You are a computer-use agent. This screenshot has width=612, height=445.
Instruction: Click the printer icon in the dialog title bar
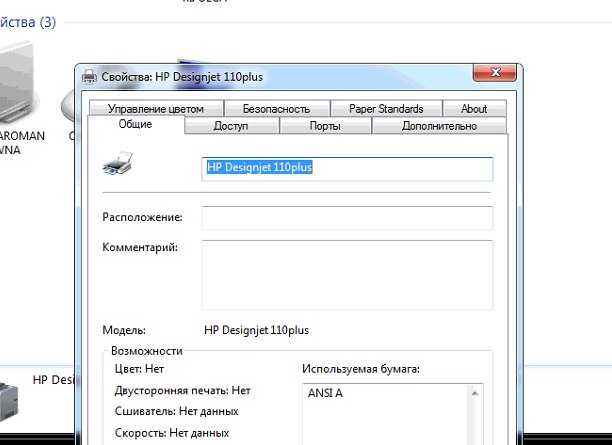click(89, 76)
